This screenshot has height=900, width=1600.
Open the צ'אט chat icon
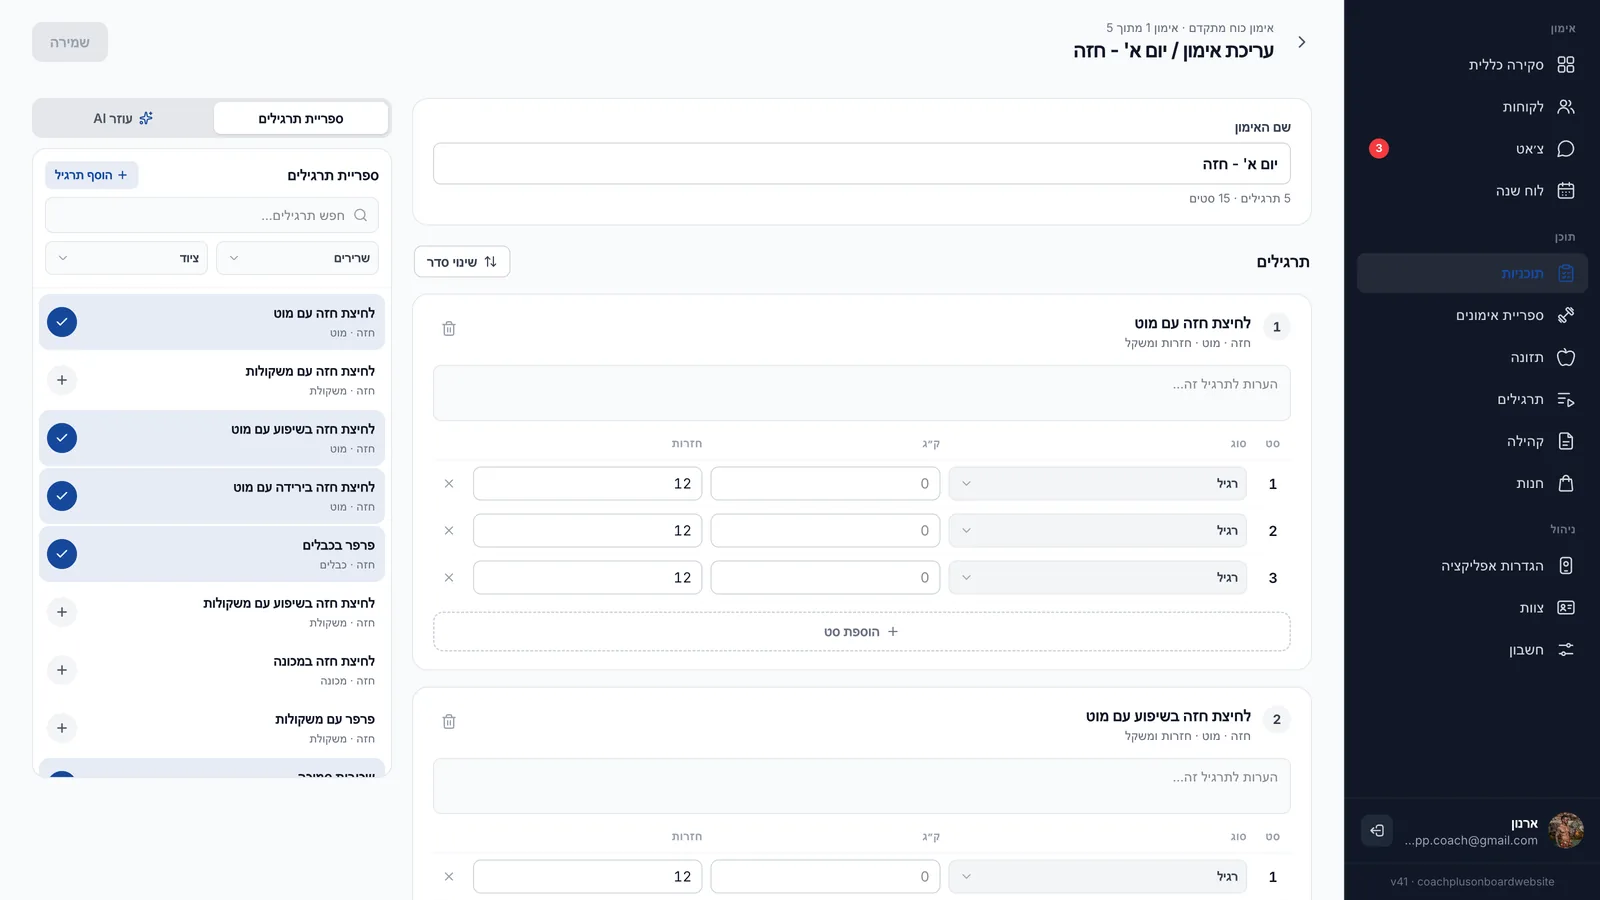coord(1566,149)
